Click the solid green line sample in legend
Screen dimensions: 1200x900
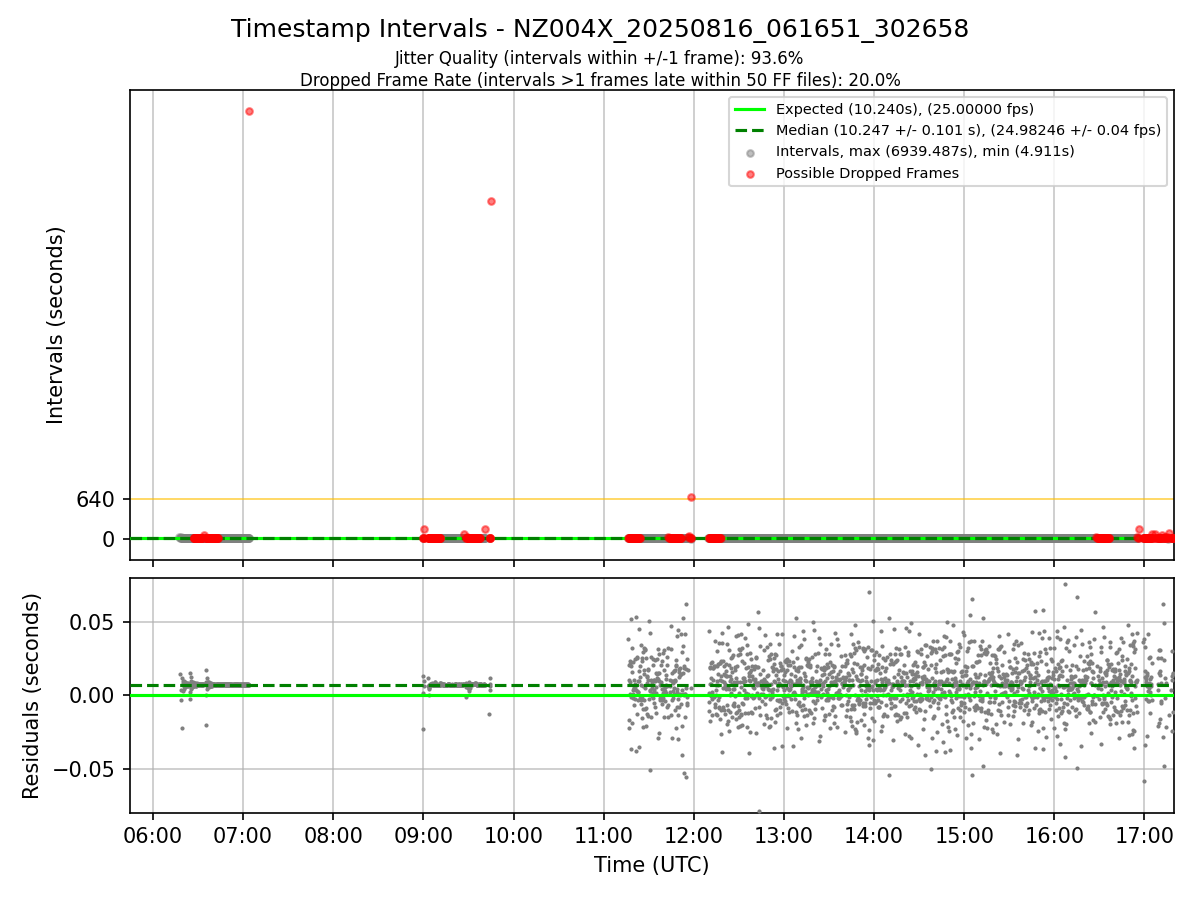click(750, 110)
